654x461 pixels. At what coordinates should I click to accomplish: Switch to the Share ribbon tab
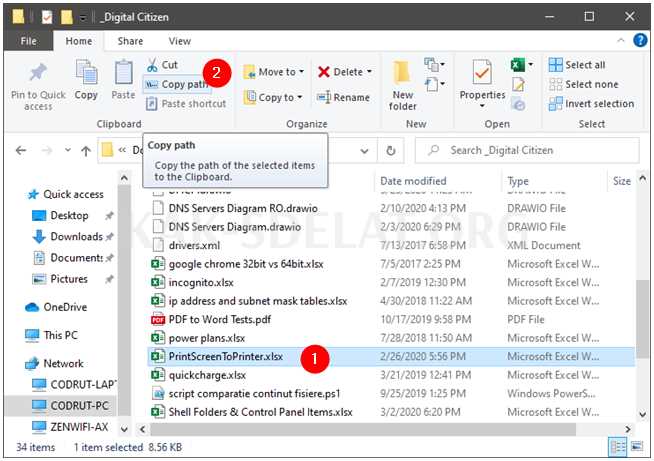130,41
